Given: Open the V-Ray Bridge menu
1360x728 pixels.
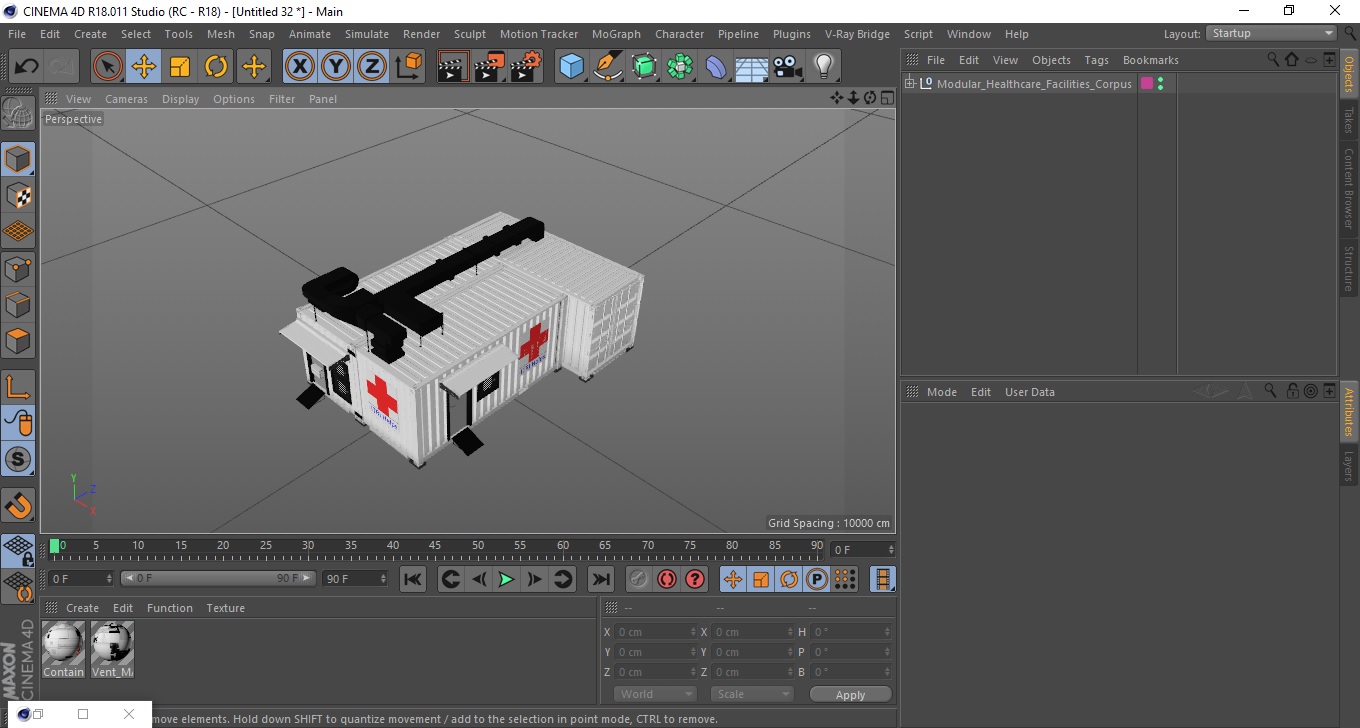Looking at the screenshot, I should (857, 34).
